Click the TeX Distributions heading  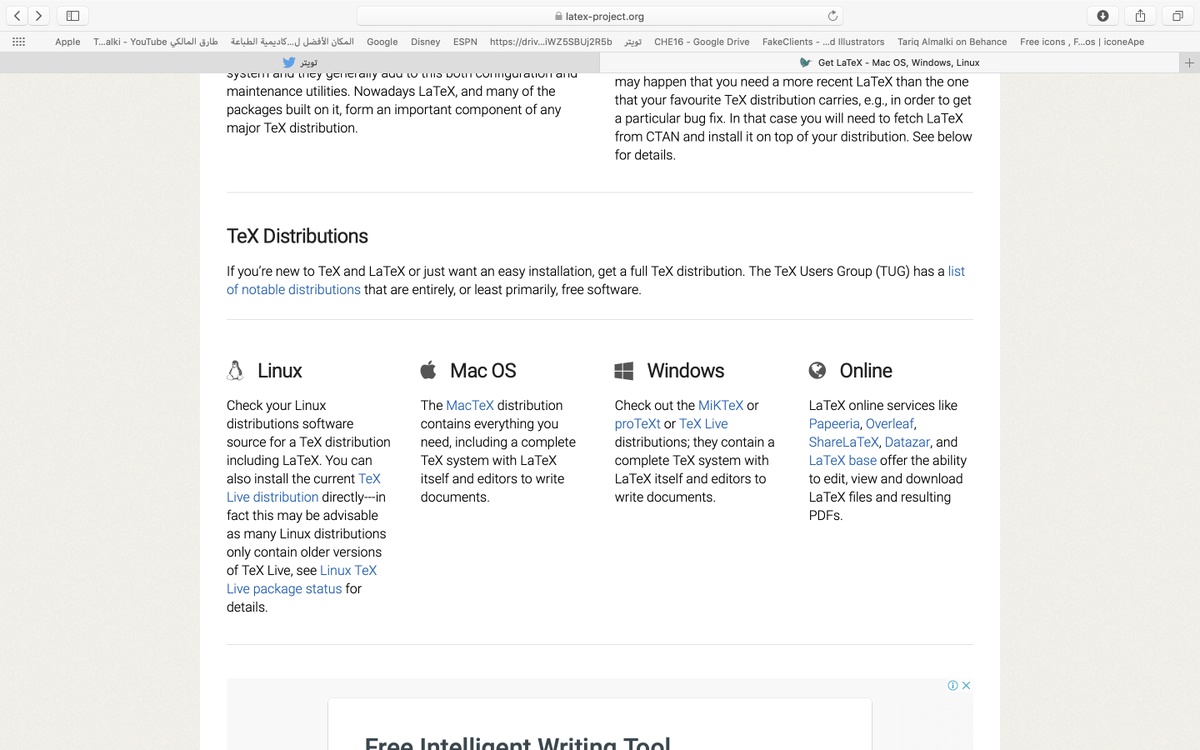pyautogui.click(x=297, y=236)
